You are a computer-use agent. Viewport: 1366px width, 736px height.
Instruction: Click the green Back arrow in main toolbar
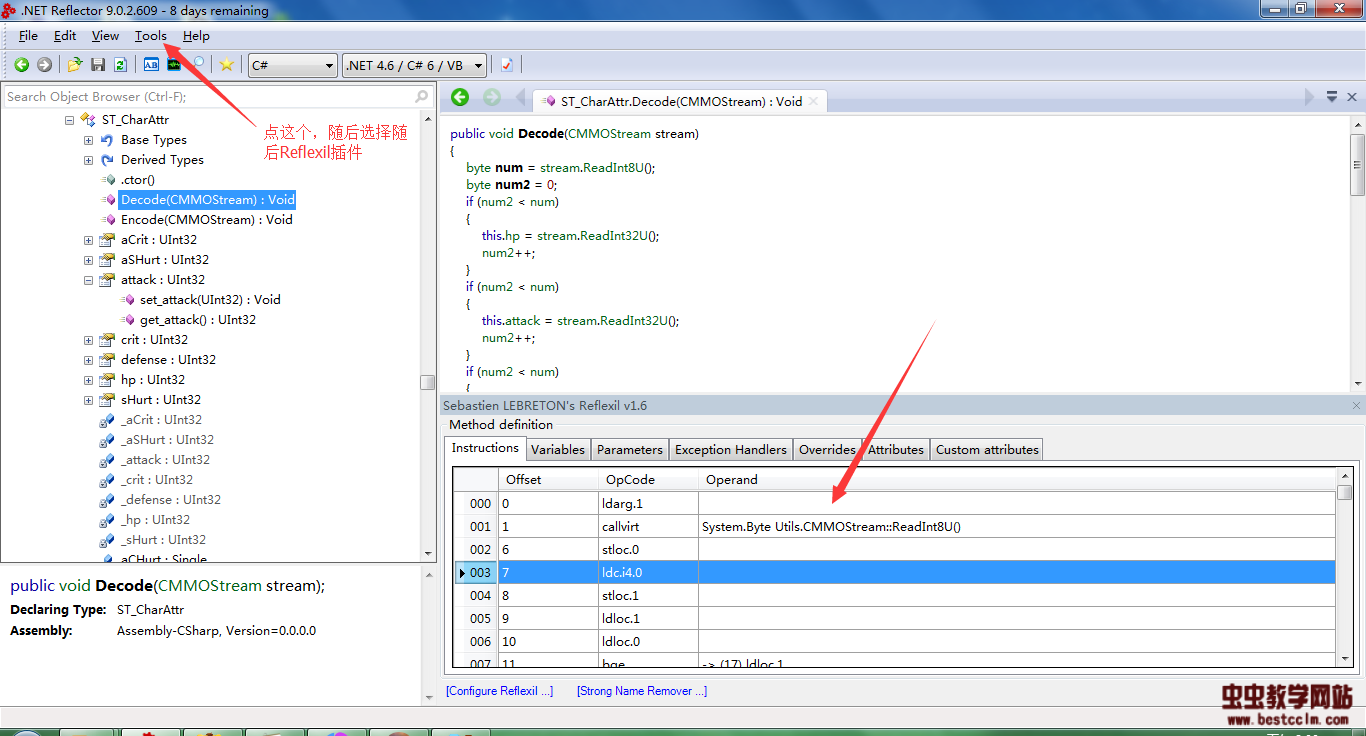coord(21,65)
